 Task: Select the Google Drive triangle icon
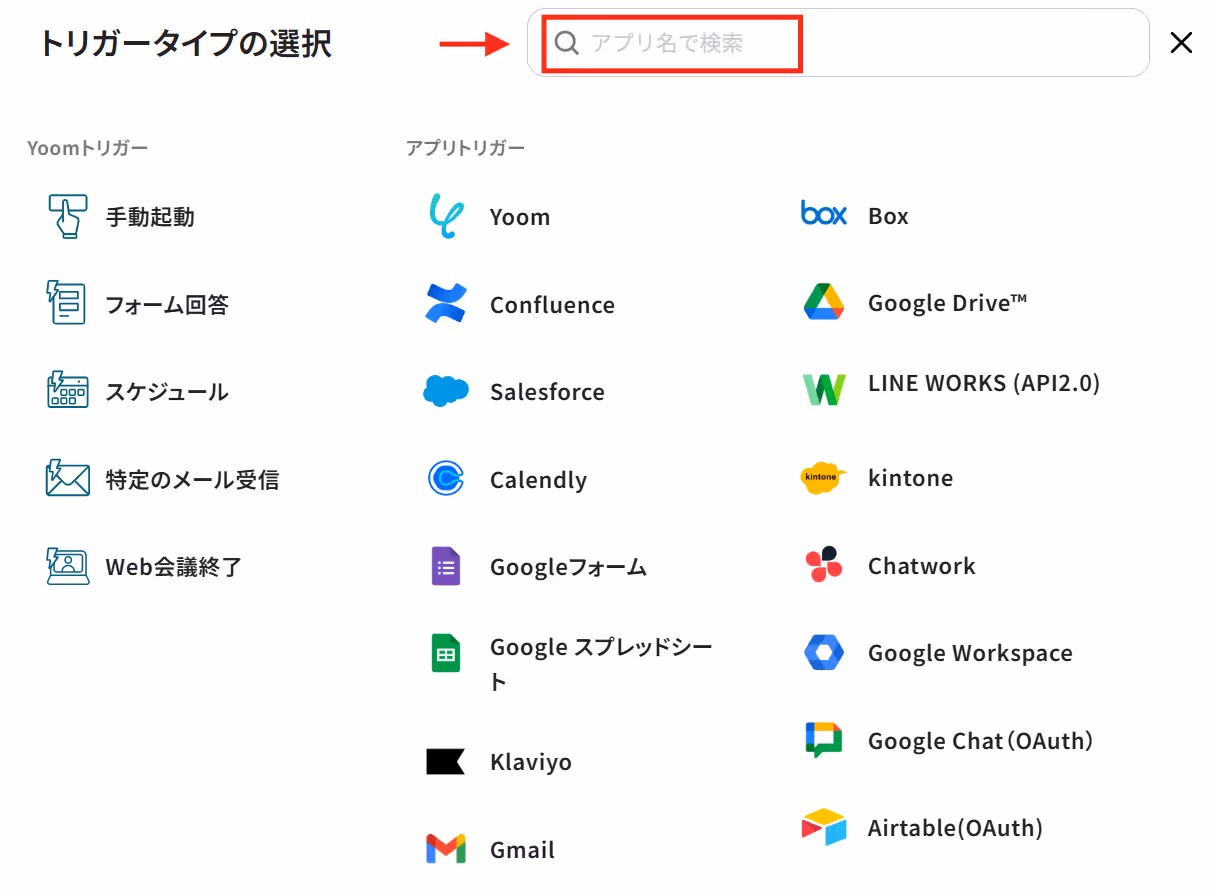[x=824, y=302]
